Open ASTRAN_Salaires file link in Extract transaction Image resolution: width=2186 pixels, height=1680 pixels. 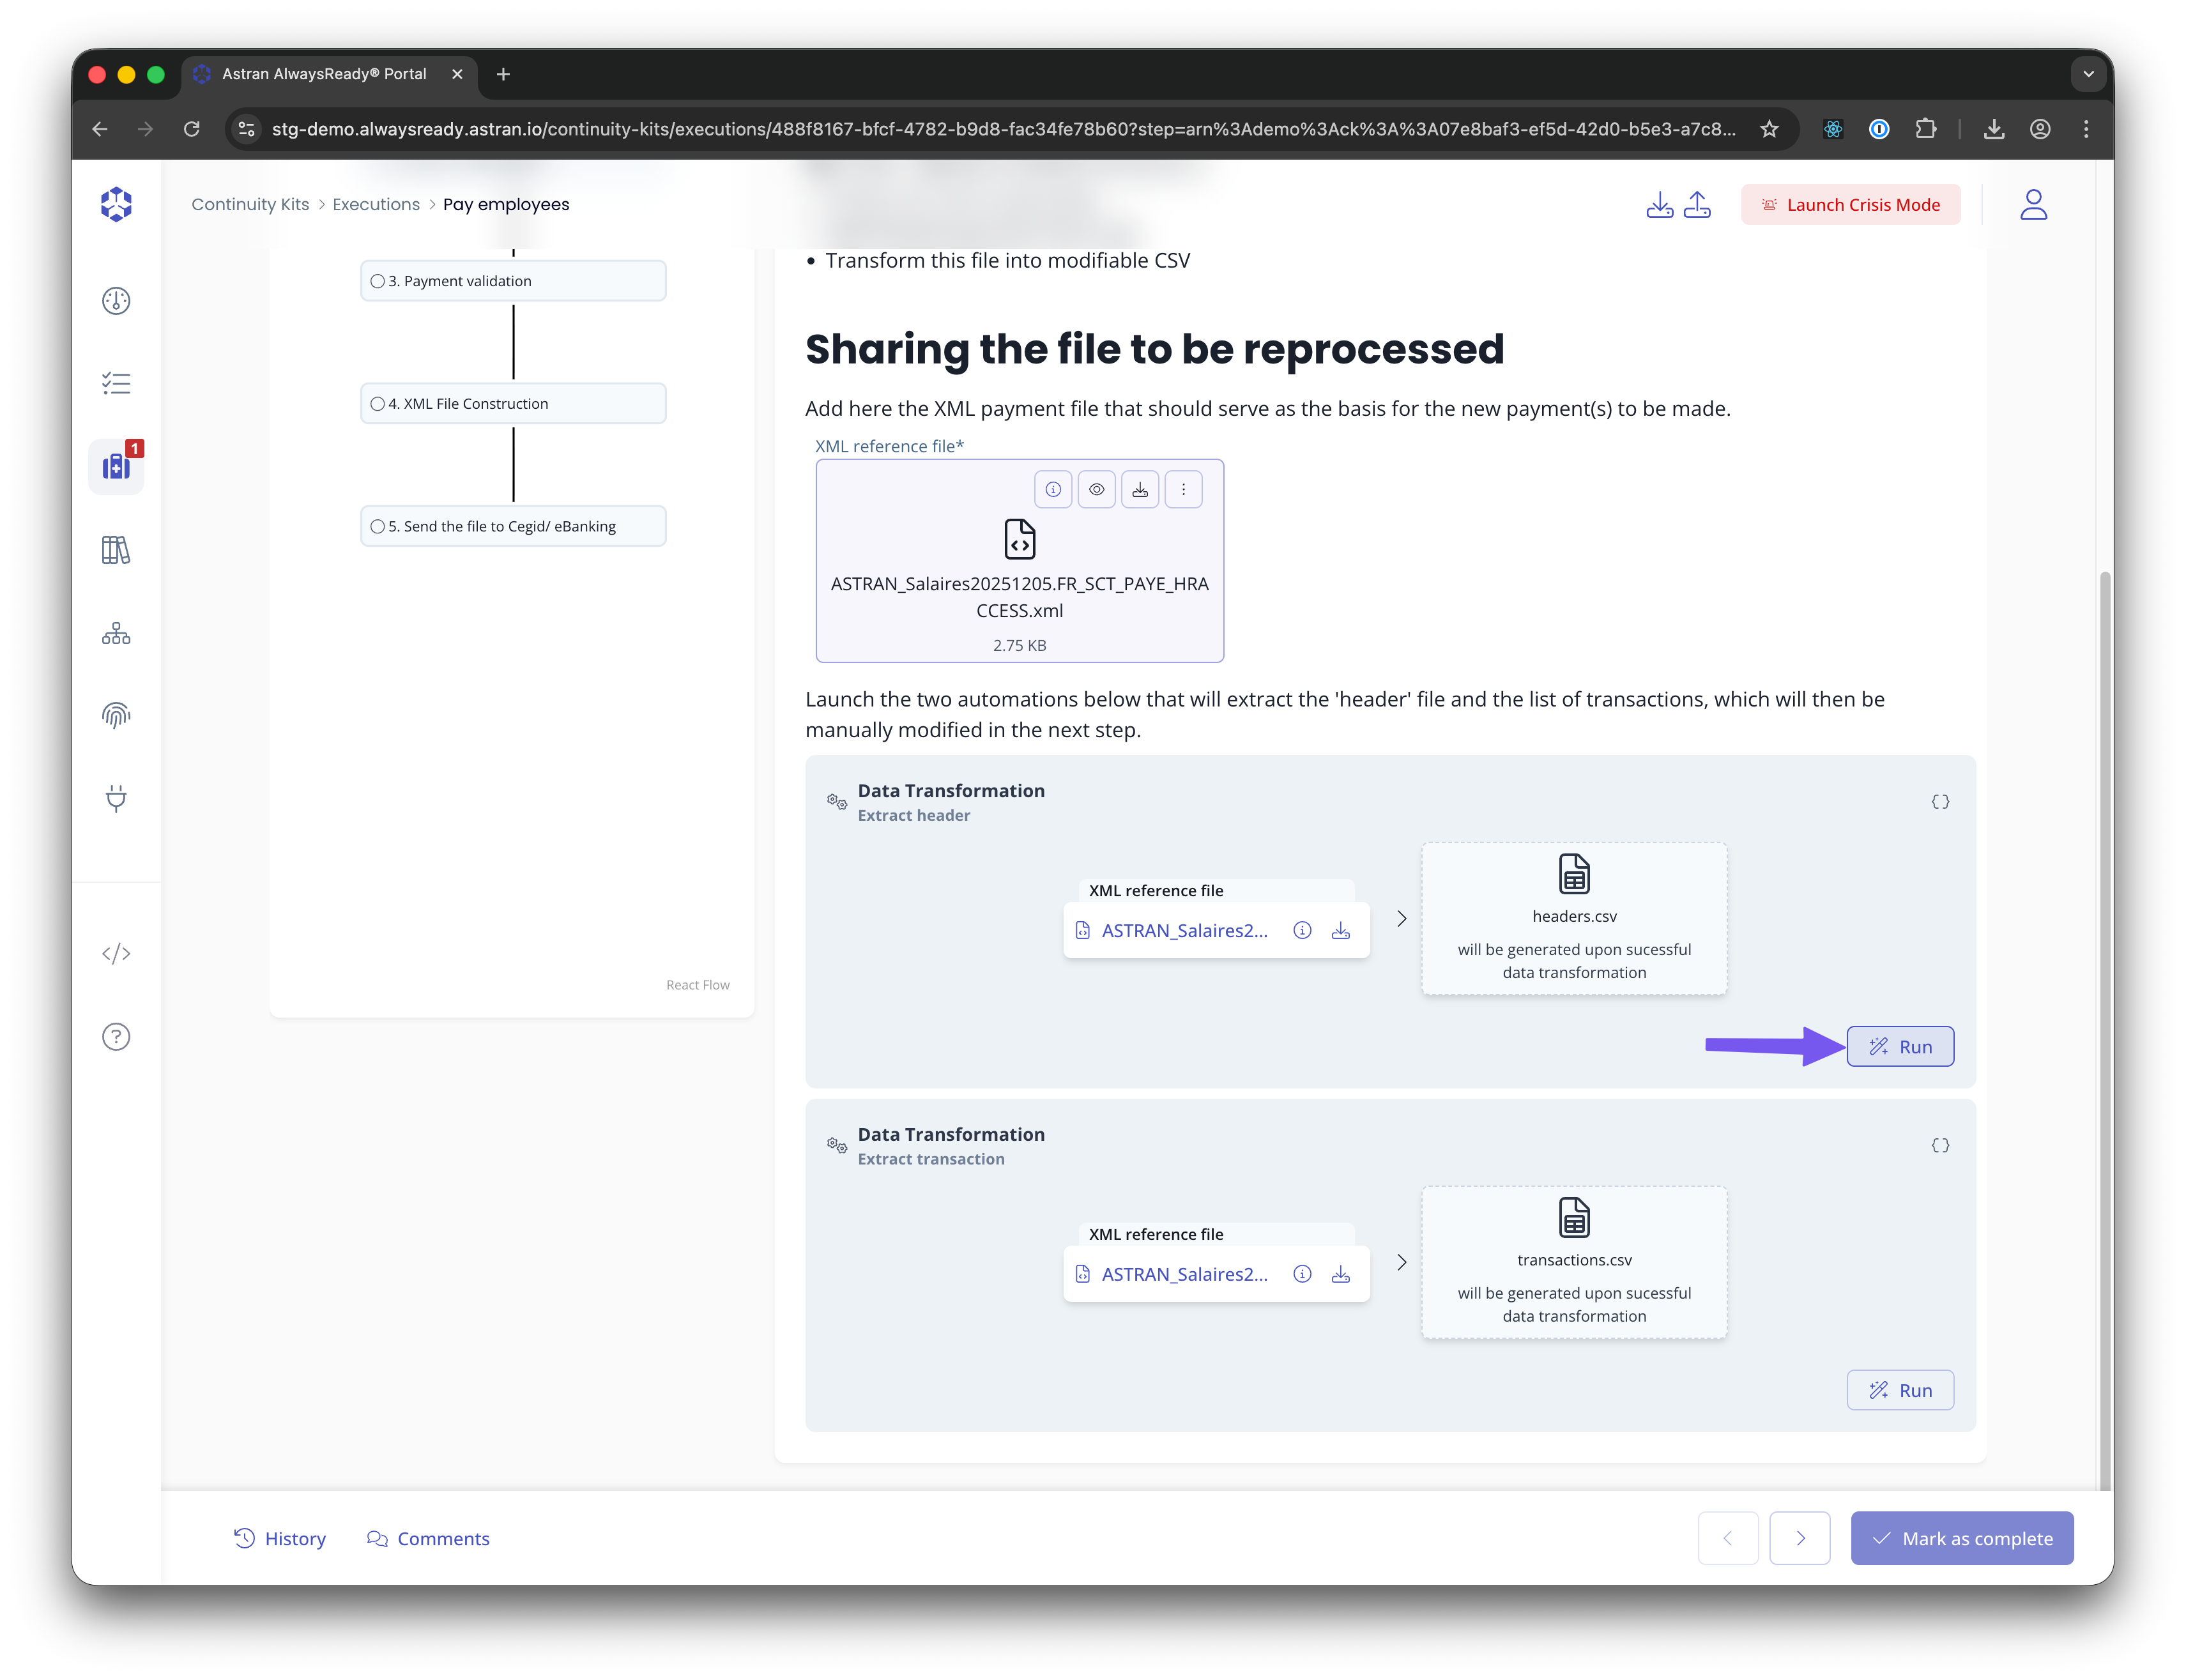[x=1184, y=1274]
